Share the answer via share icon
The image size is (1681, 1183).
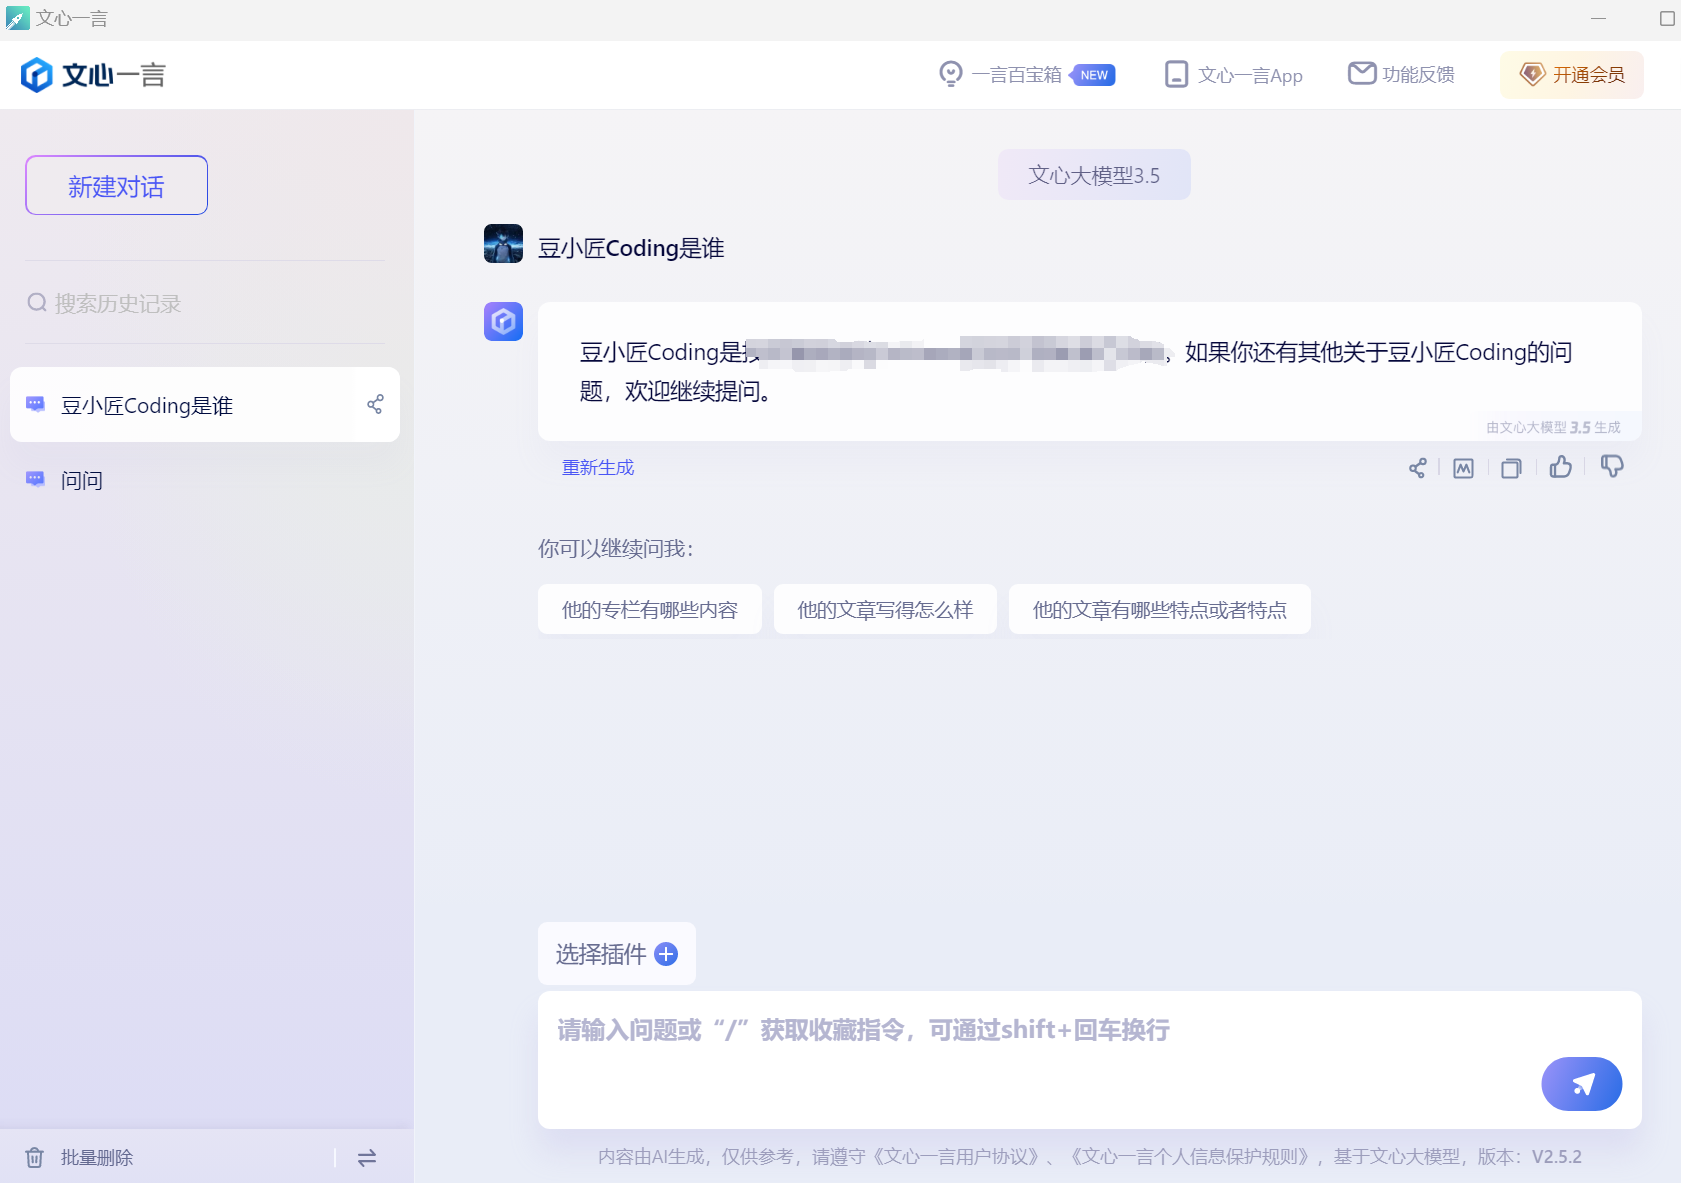(x=1417, y=468)
